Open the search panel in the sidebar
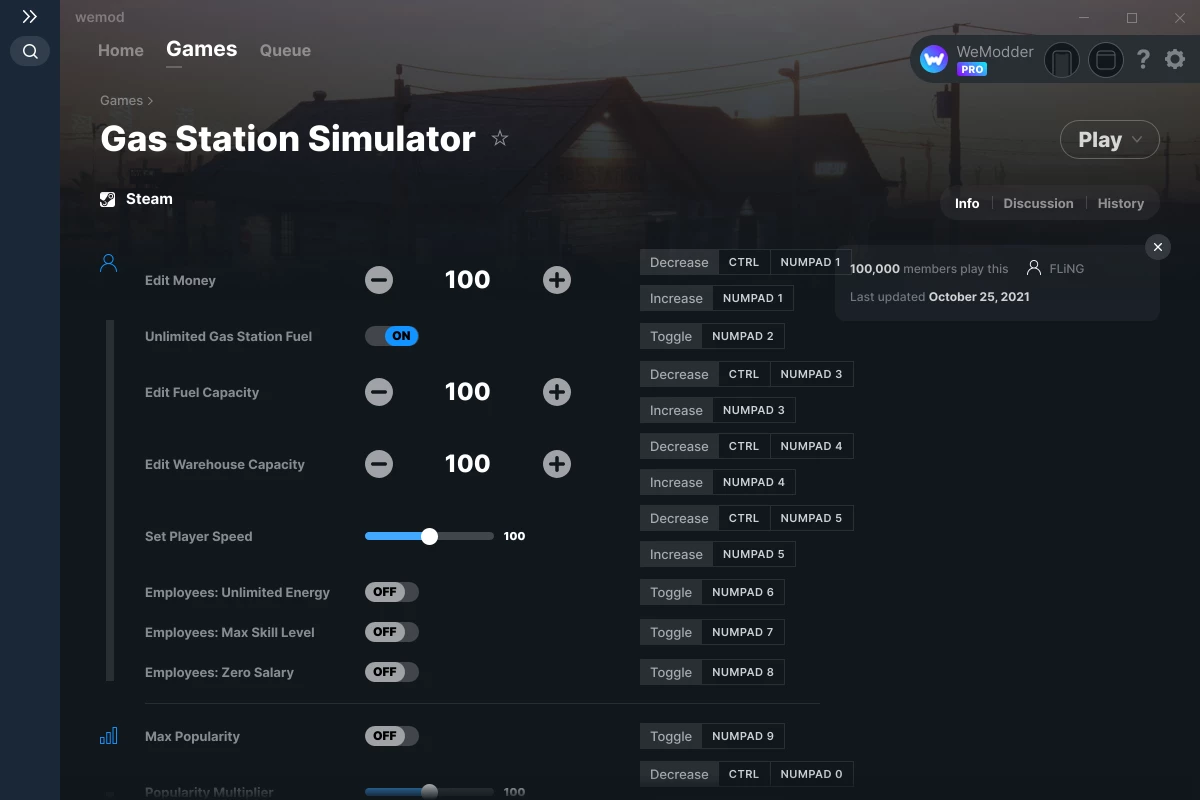This screenshot has width=1200, height=800. click(29, 51)
